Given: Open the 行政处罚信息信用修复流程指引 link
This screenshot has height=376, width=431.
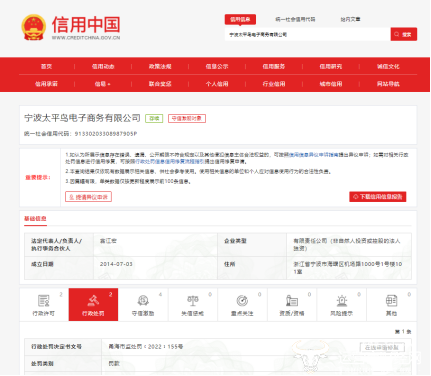Looking at the screenshot, I should click(x=170, y=161).
